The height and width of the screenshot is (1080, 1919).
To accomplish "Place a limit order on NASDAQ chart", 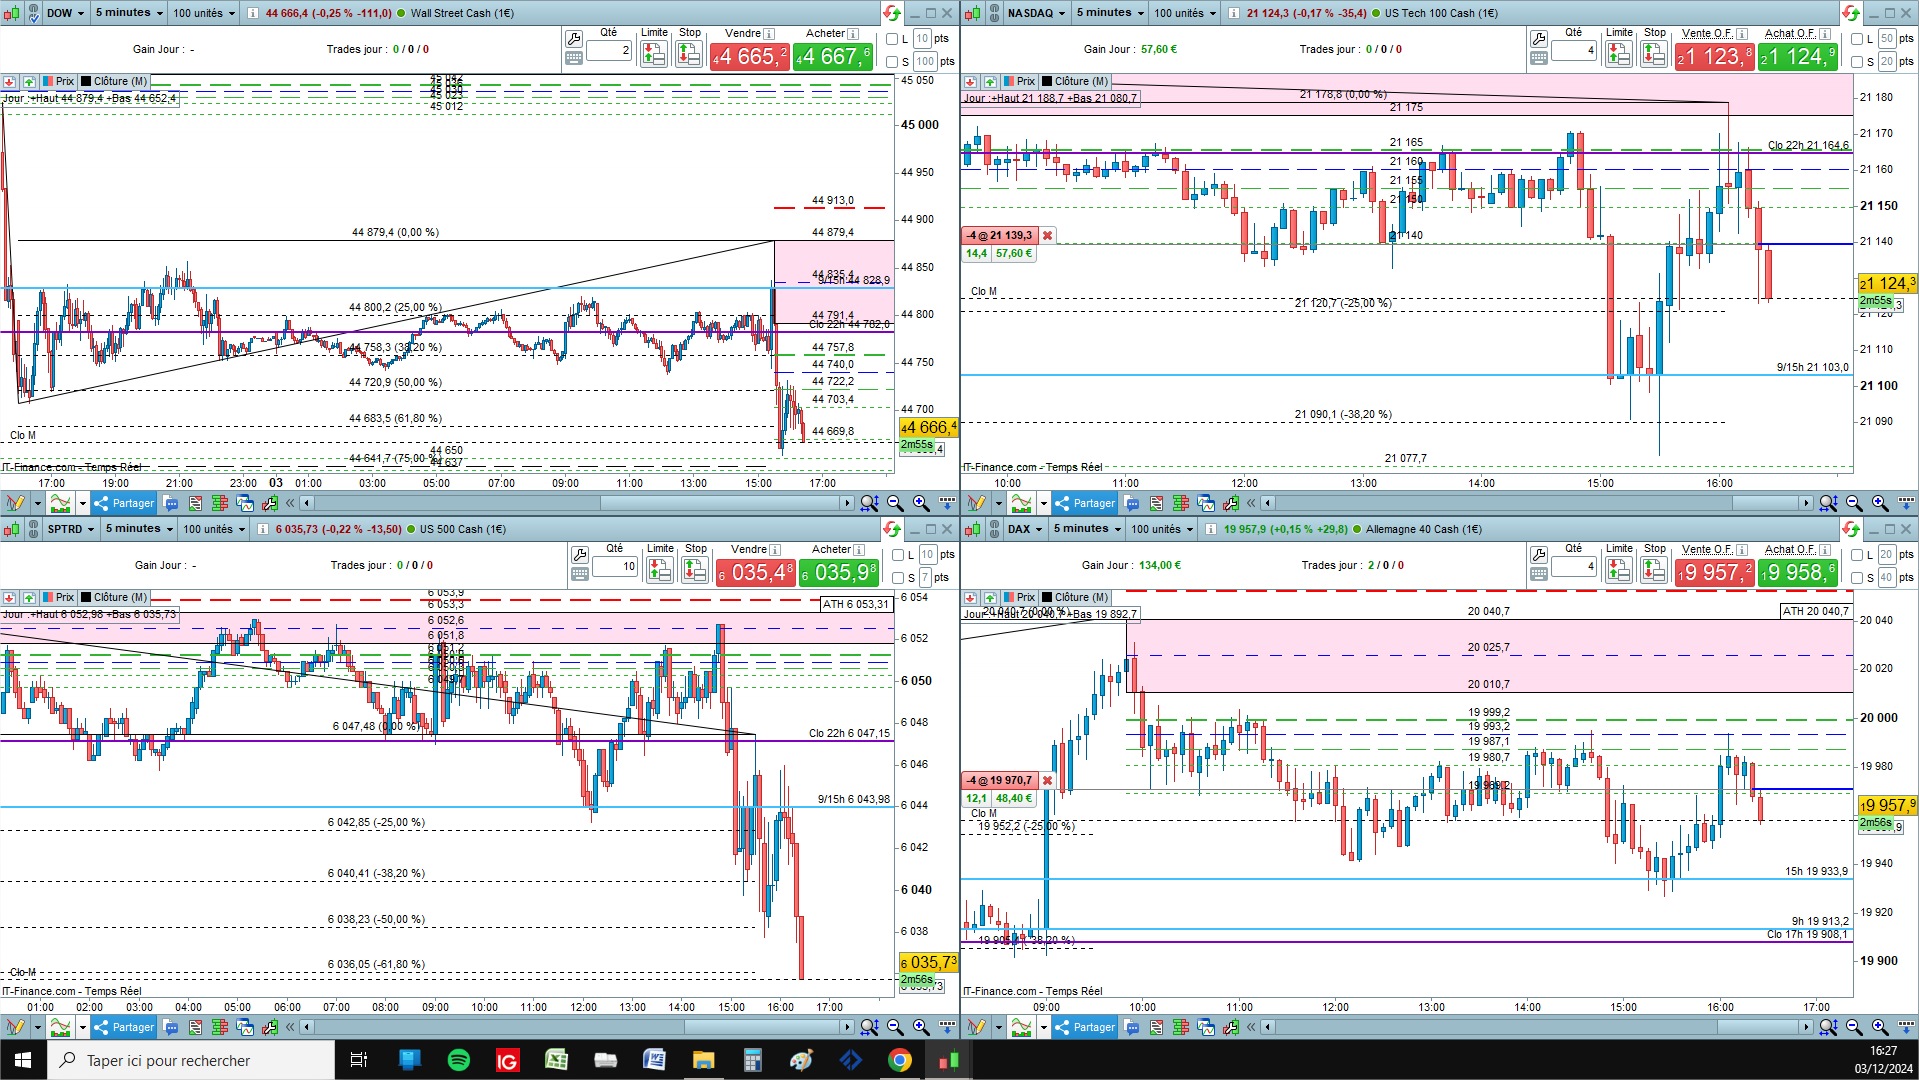I will point(1619,54).
